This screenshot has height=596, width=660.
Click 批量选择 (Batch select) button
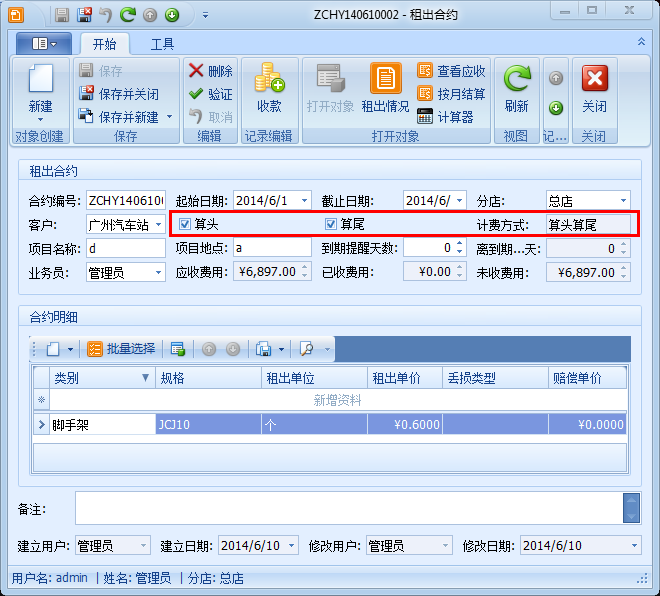pyautogui.click(x=122, y=349)
